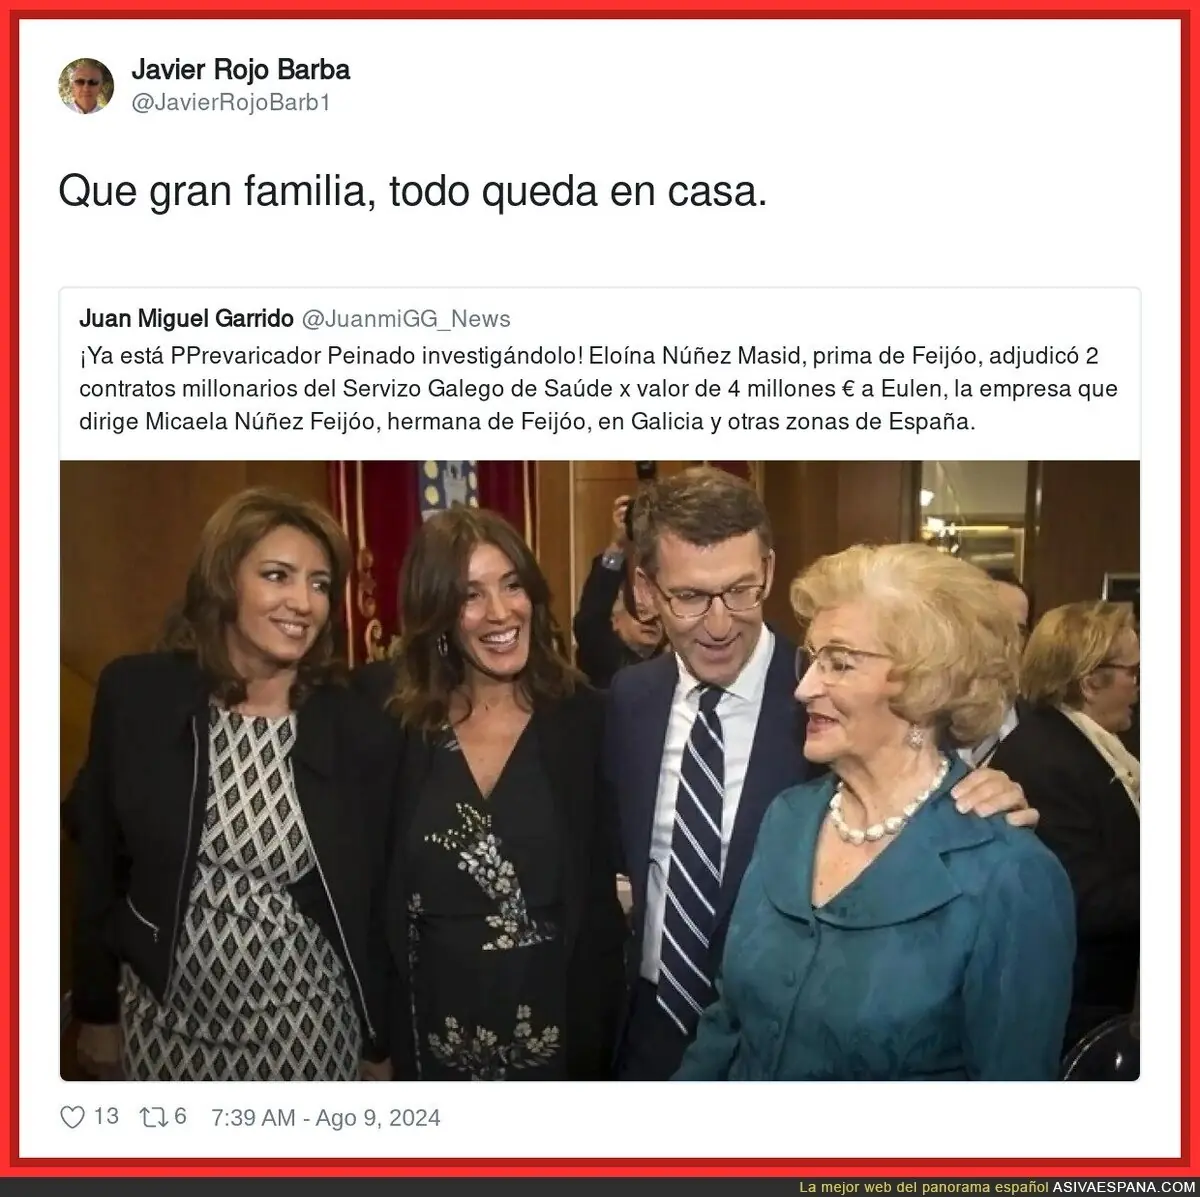Screen dimensions: 1200x1197
Task: Open the quoted author Juan Miguel Garrido
Action: 186,318
